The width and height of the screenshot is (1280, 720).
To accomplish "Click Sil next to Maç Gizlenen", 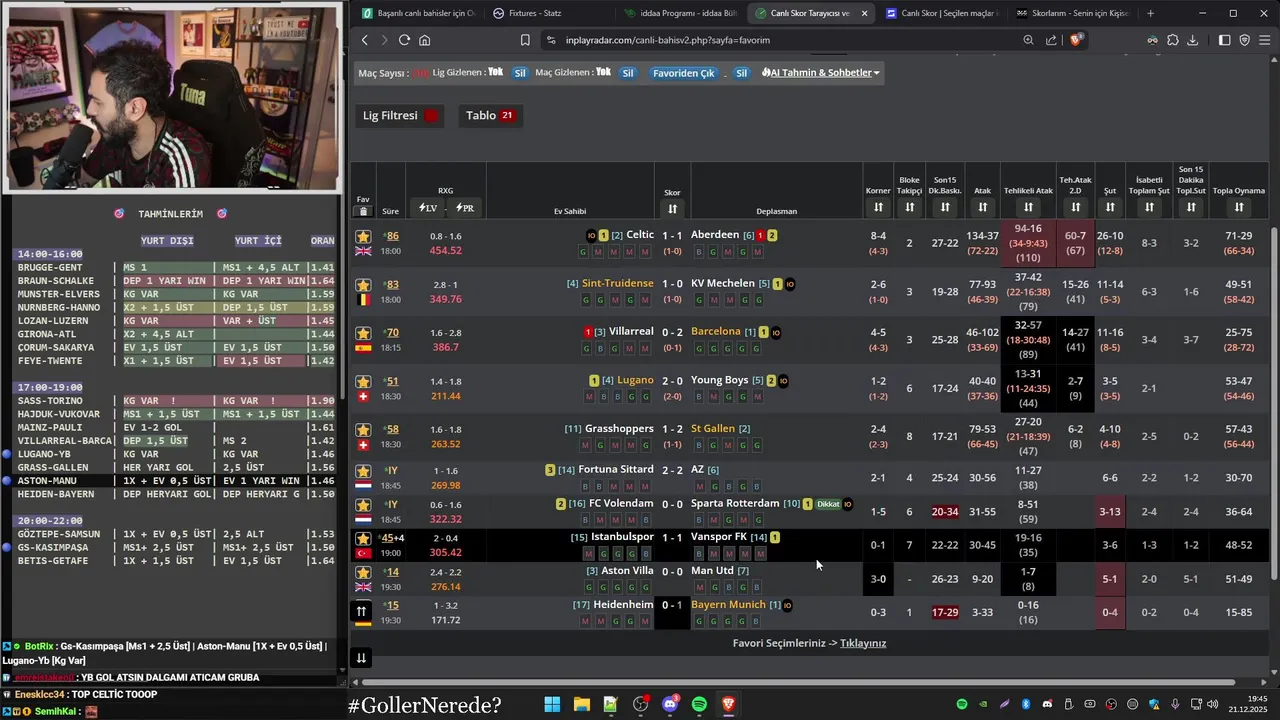I will click(628, 73).
